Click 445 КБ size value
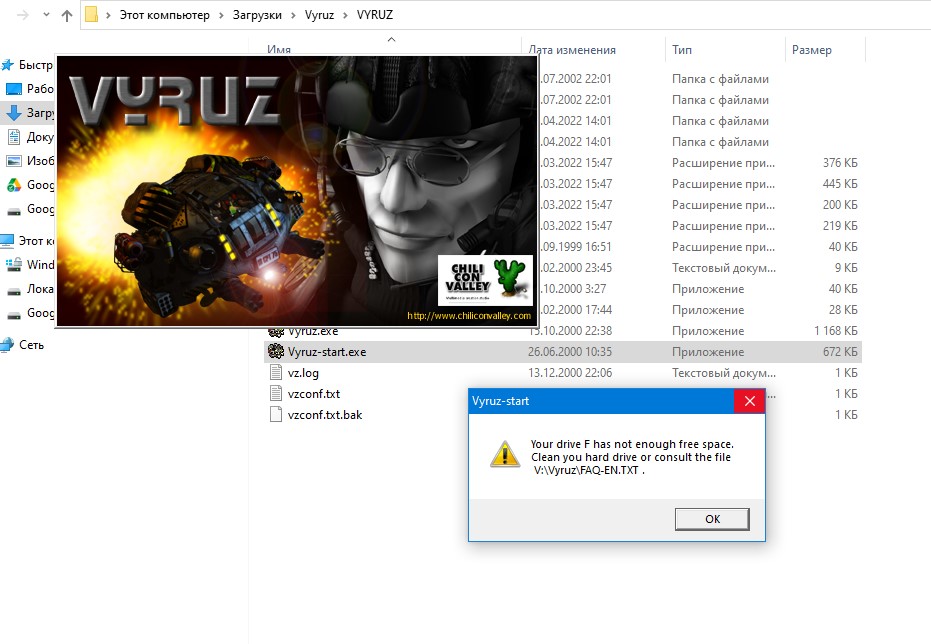931x644 pixels. pyautogui.click(x=840, y=184)
